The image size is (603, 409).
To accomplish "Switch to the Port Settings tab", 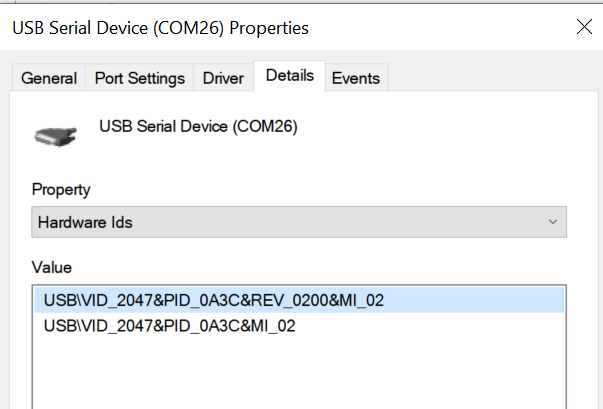I will (x=140, y=78).
